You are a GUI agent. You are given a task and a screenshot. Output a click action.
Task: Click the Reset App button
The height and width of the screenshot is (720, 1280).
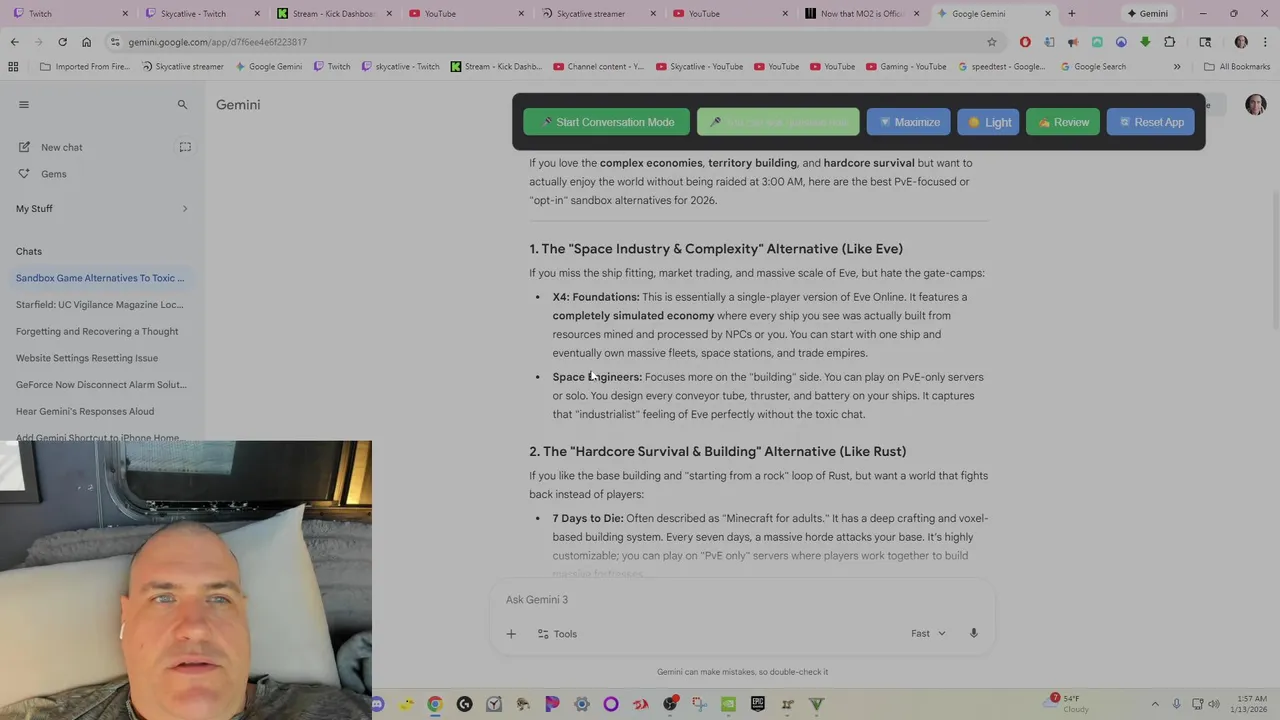pos(1150,122)
